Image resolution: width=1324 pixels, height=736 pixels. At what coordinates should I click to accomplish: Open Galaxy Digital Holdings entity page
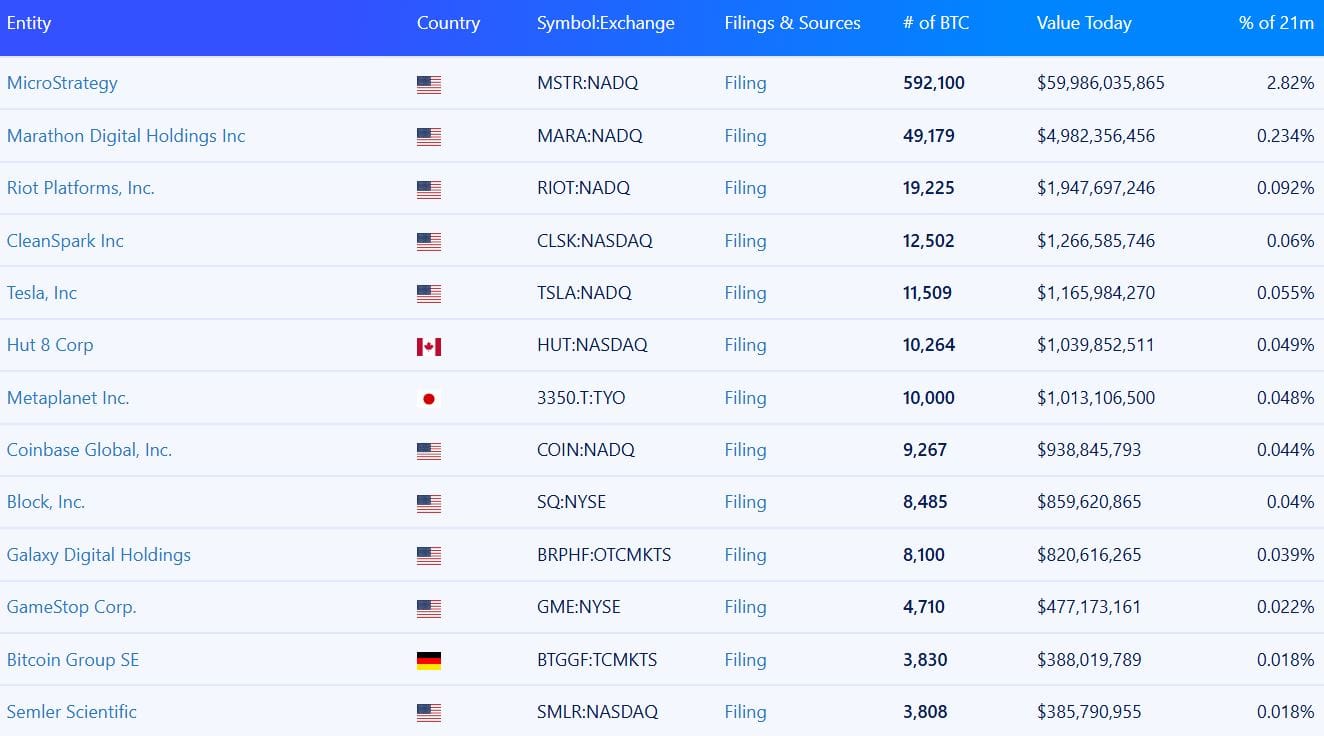[99, 555]
